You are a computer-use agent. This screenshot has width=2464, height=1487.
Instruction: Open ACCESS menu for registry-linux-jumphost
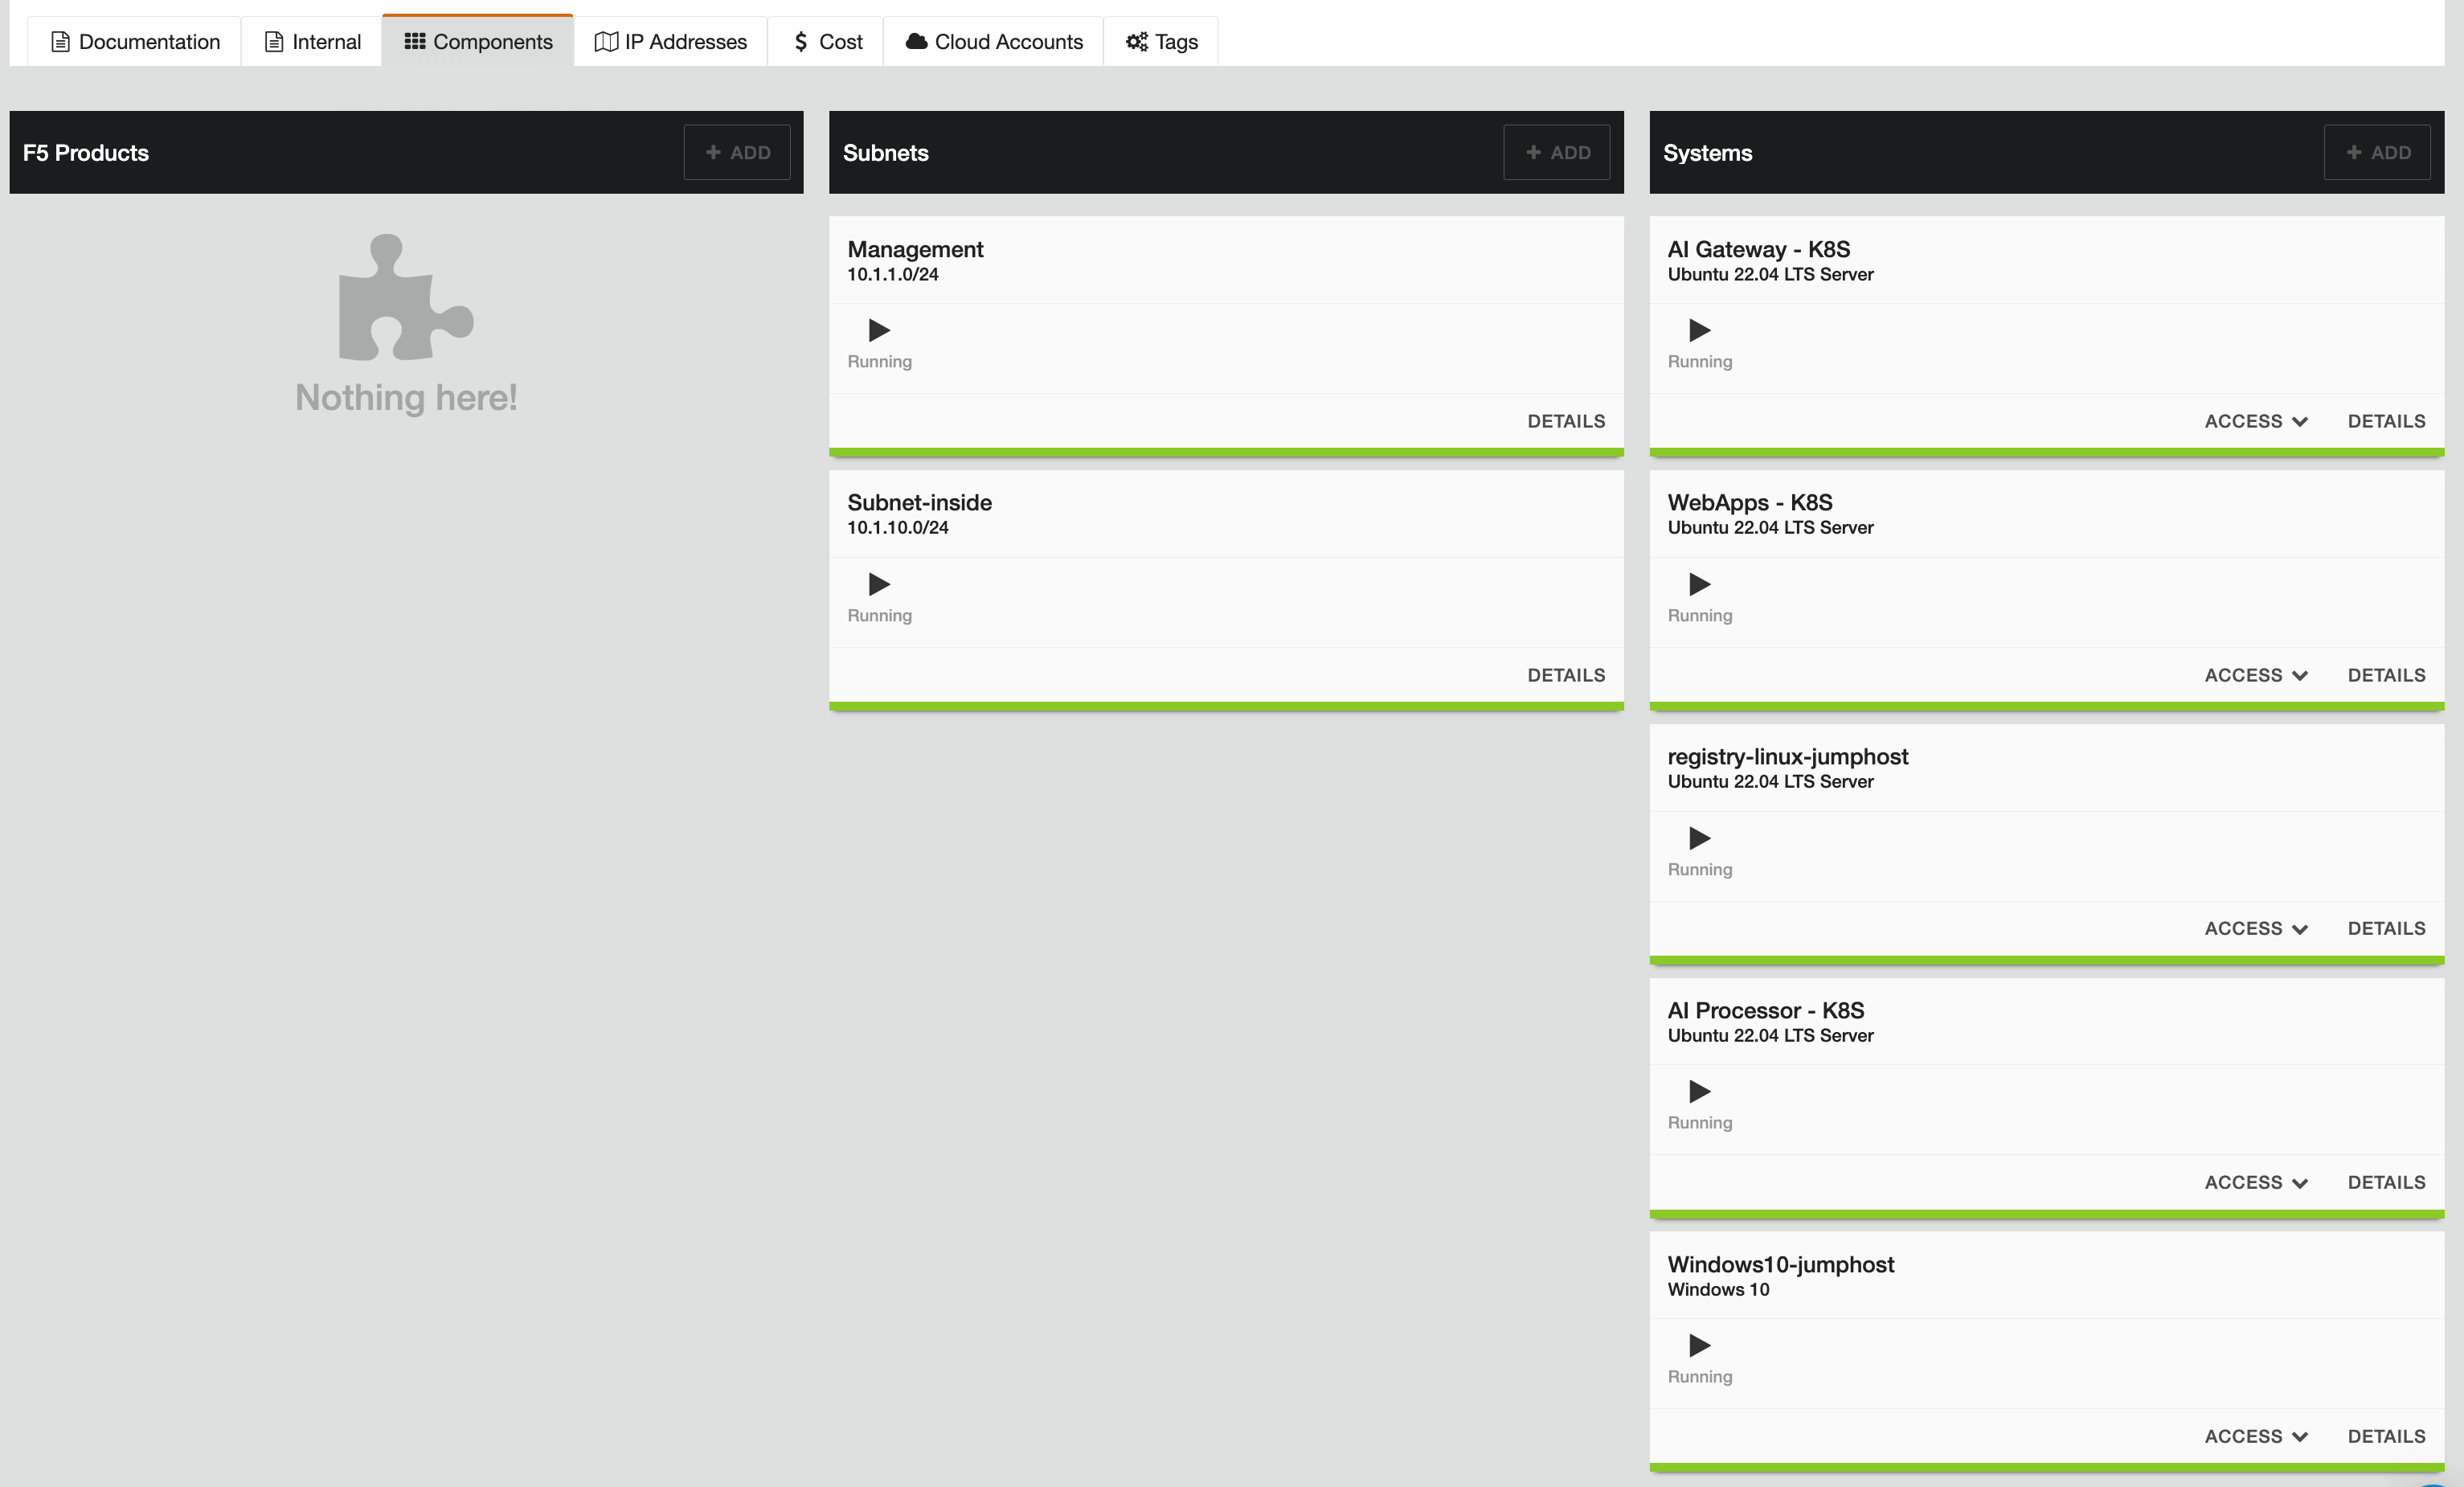pyautogui.click(x=2255, y=929)
